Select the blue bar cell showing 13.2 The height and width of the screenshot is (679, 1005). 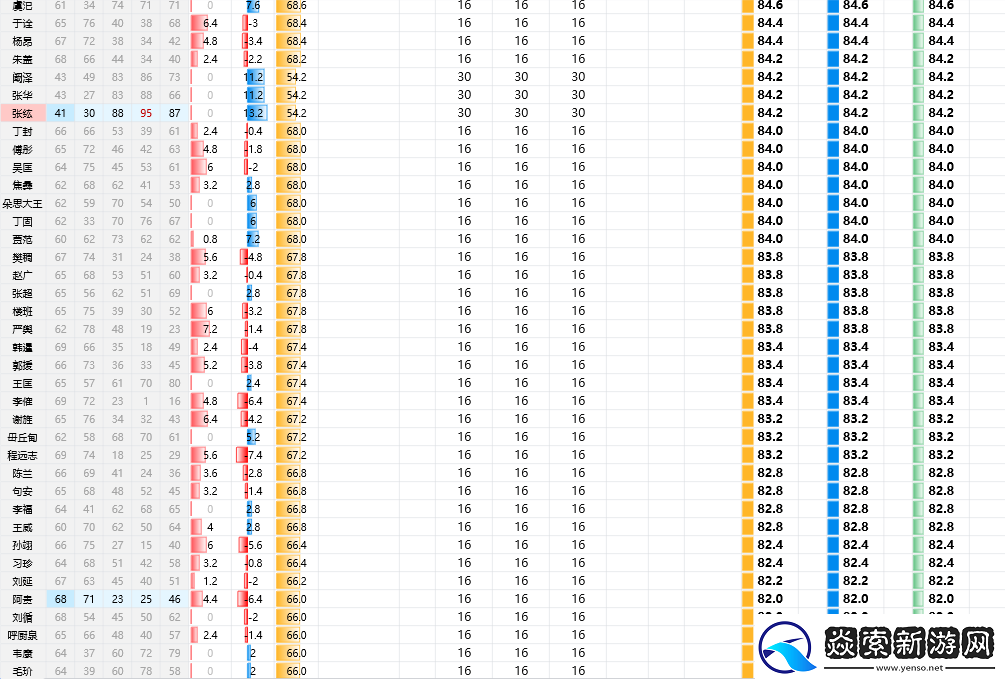[254, 113]
